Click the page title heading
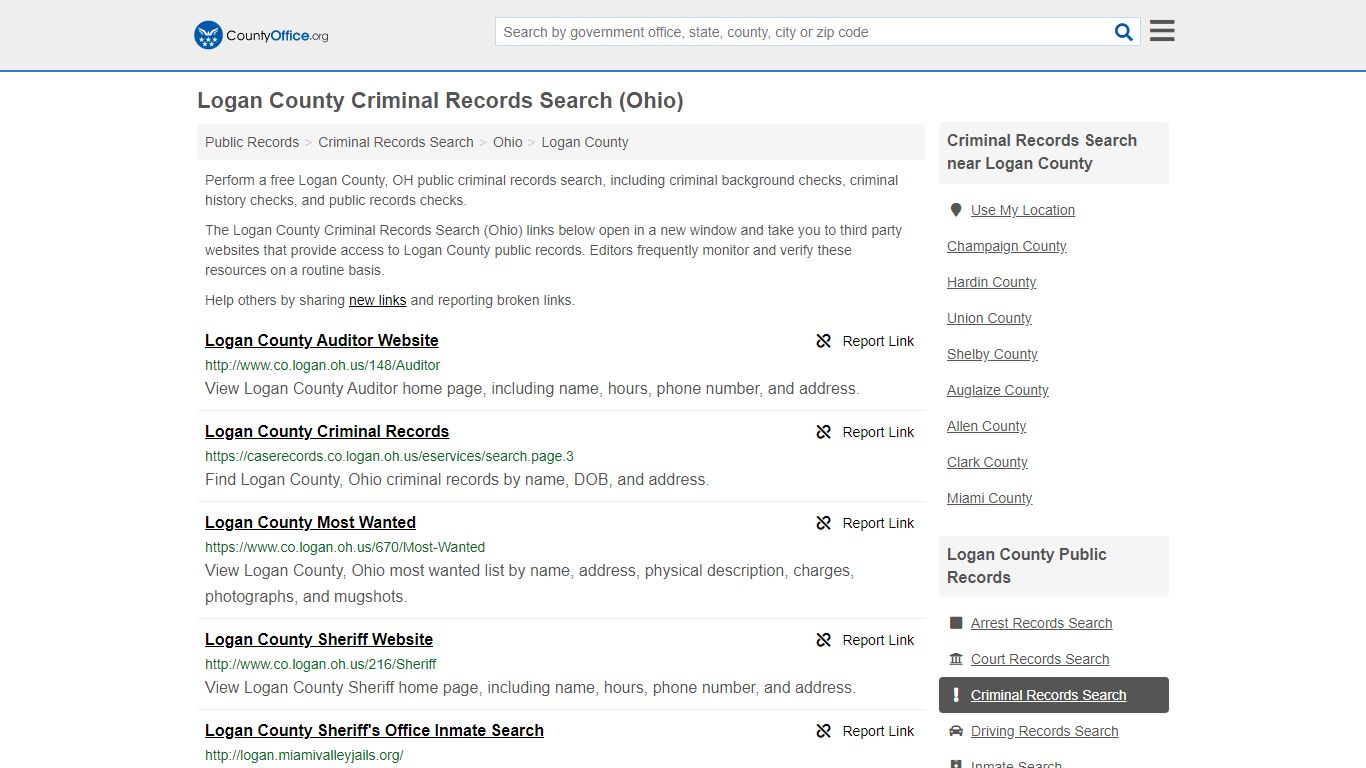 tap(440, 101)
